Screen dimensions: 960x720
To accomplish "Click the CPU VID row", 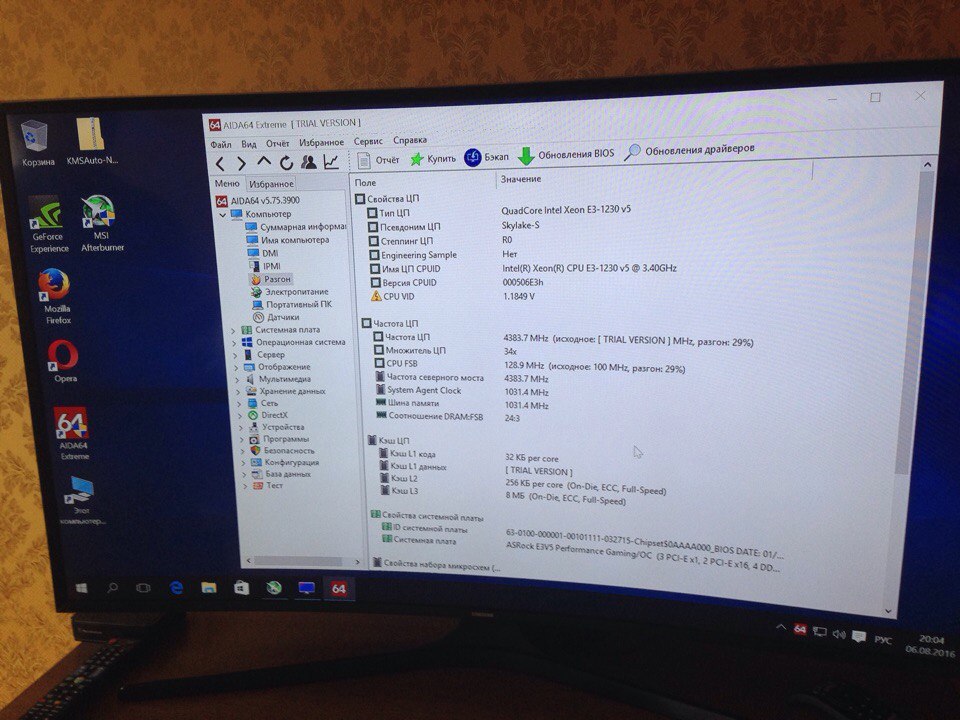I will (453, 296).
